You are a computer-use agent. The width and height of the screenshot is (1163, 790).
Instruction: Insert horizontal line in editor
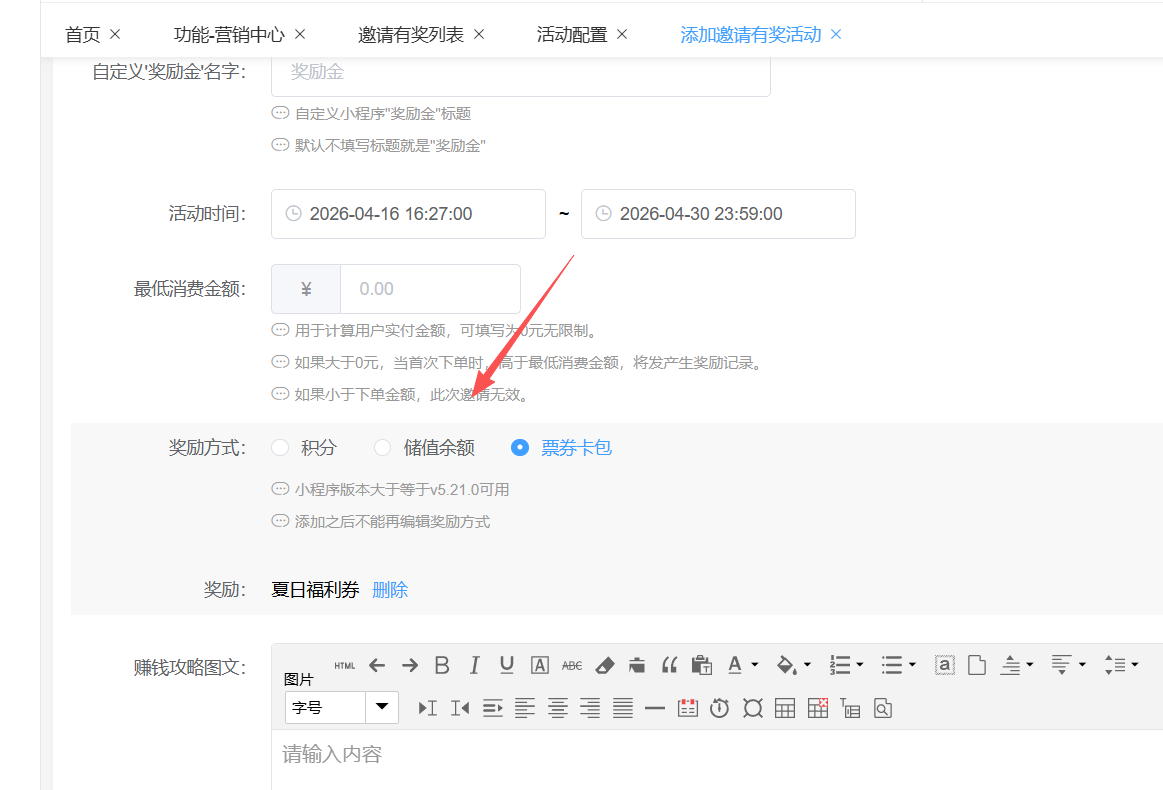[655, 708]
